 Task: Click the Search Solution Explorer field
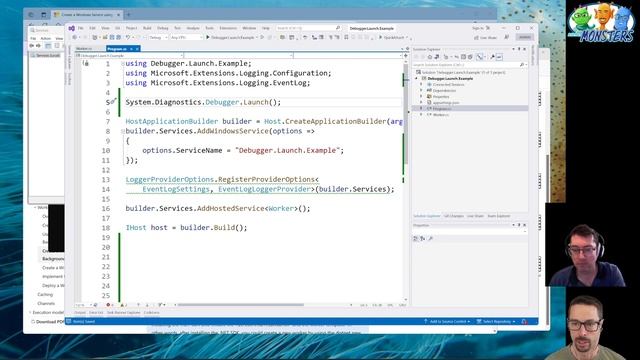point(469,65)
